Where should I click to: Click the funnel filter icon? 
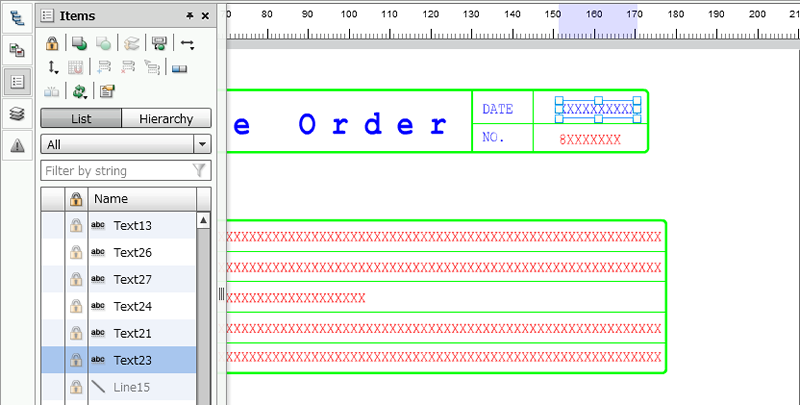point(199,170)
